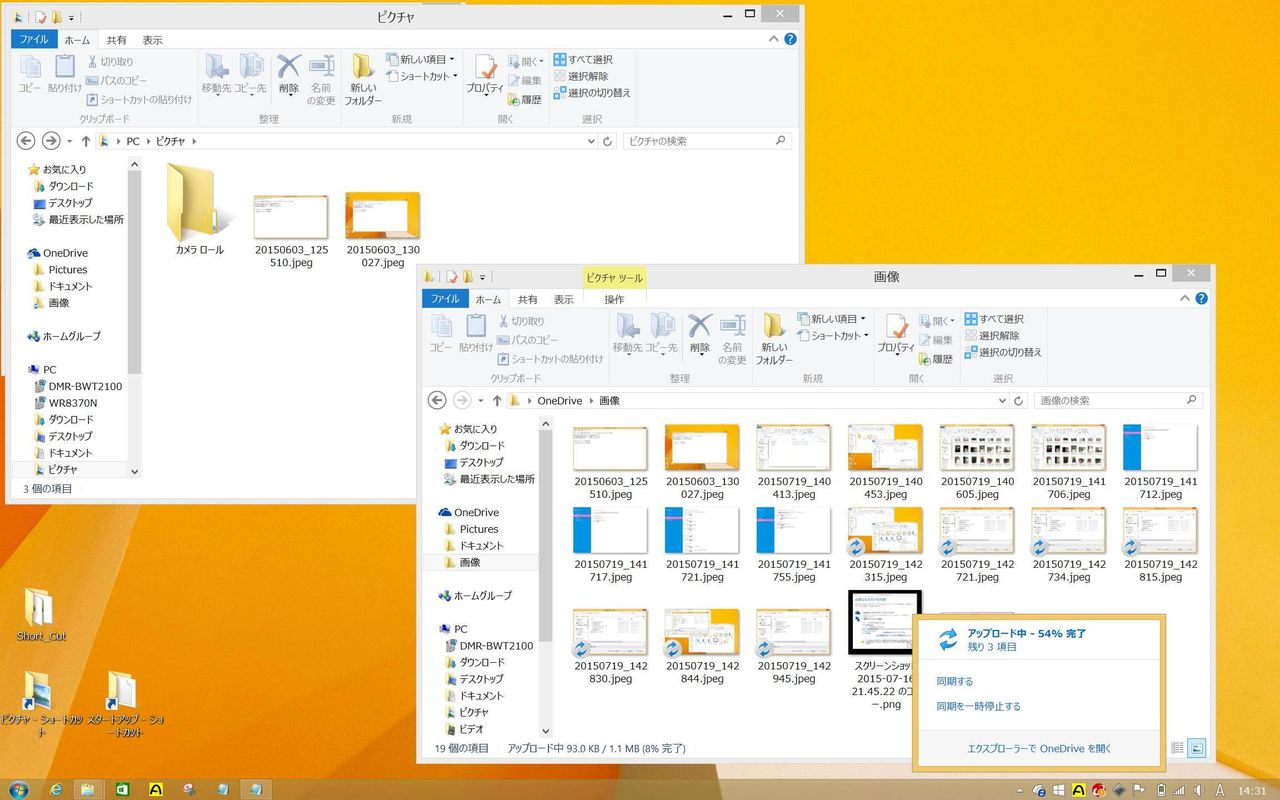Open the Short_Cut desktop icon
Viewport: 1280px width, 800px height.
[x=40, y=614]
